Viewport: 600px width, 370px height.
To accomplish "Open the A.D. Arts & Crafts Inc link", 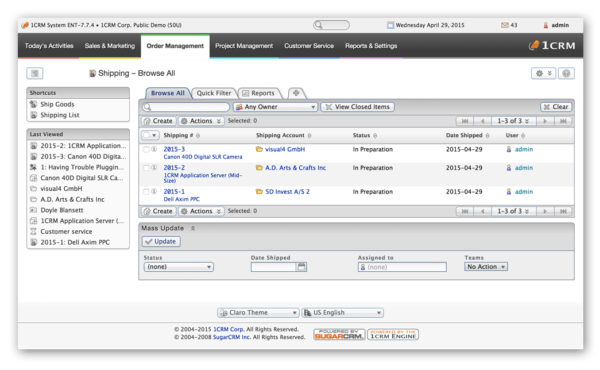I will [295, 168].
